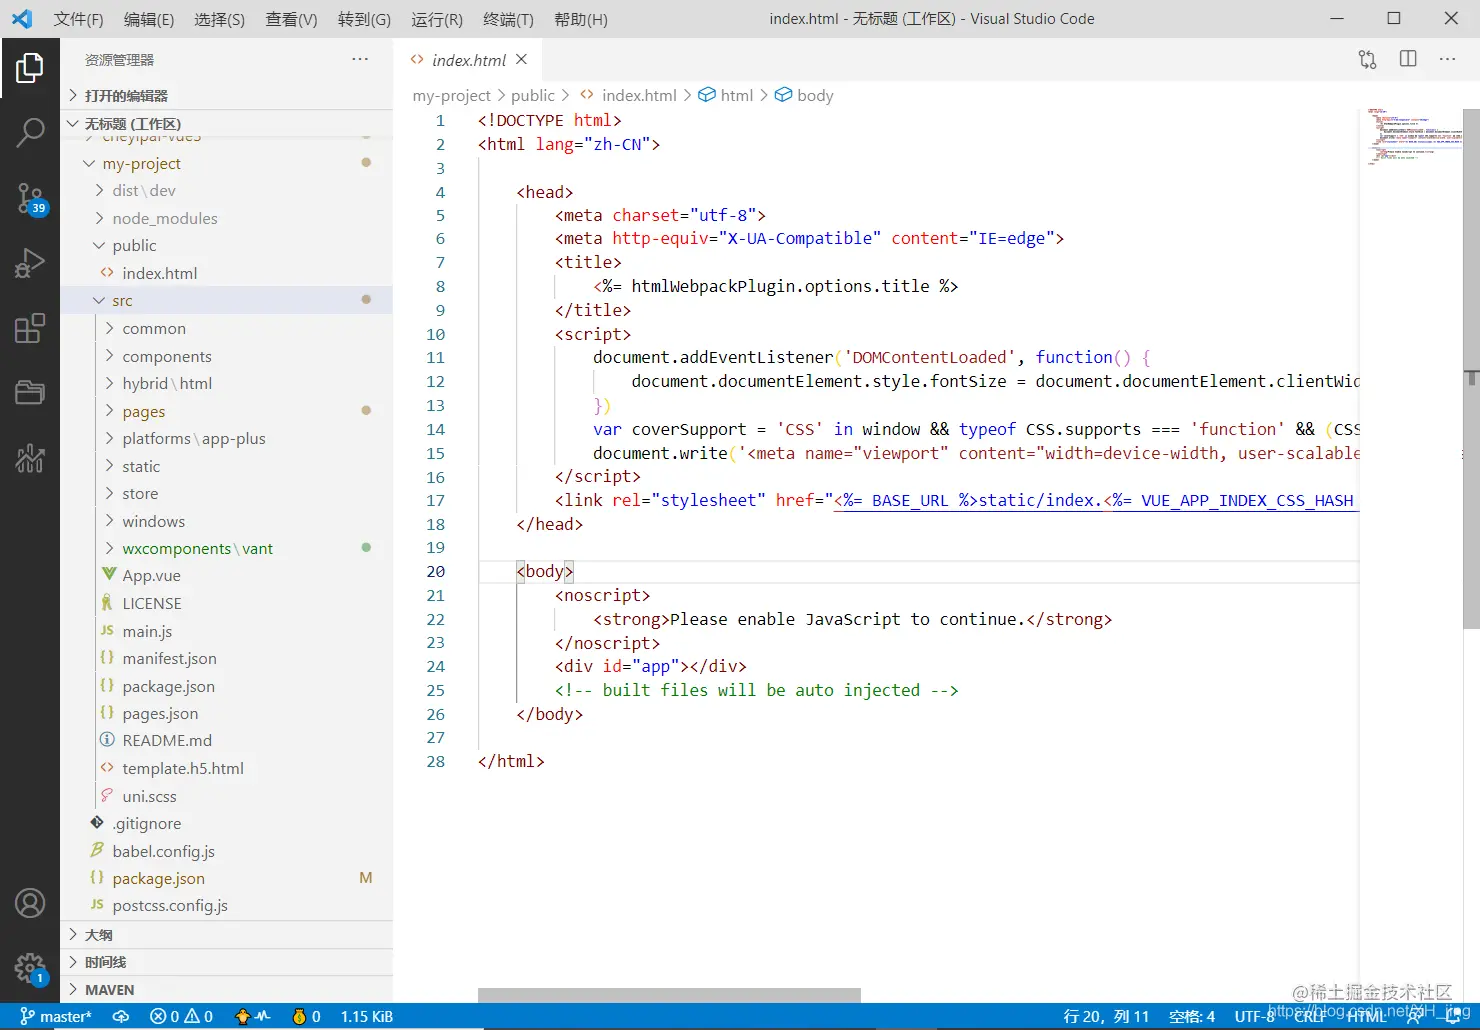Open README.md file in explorer
1480x1030 pixels.
tap(226, 741)
